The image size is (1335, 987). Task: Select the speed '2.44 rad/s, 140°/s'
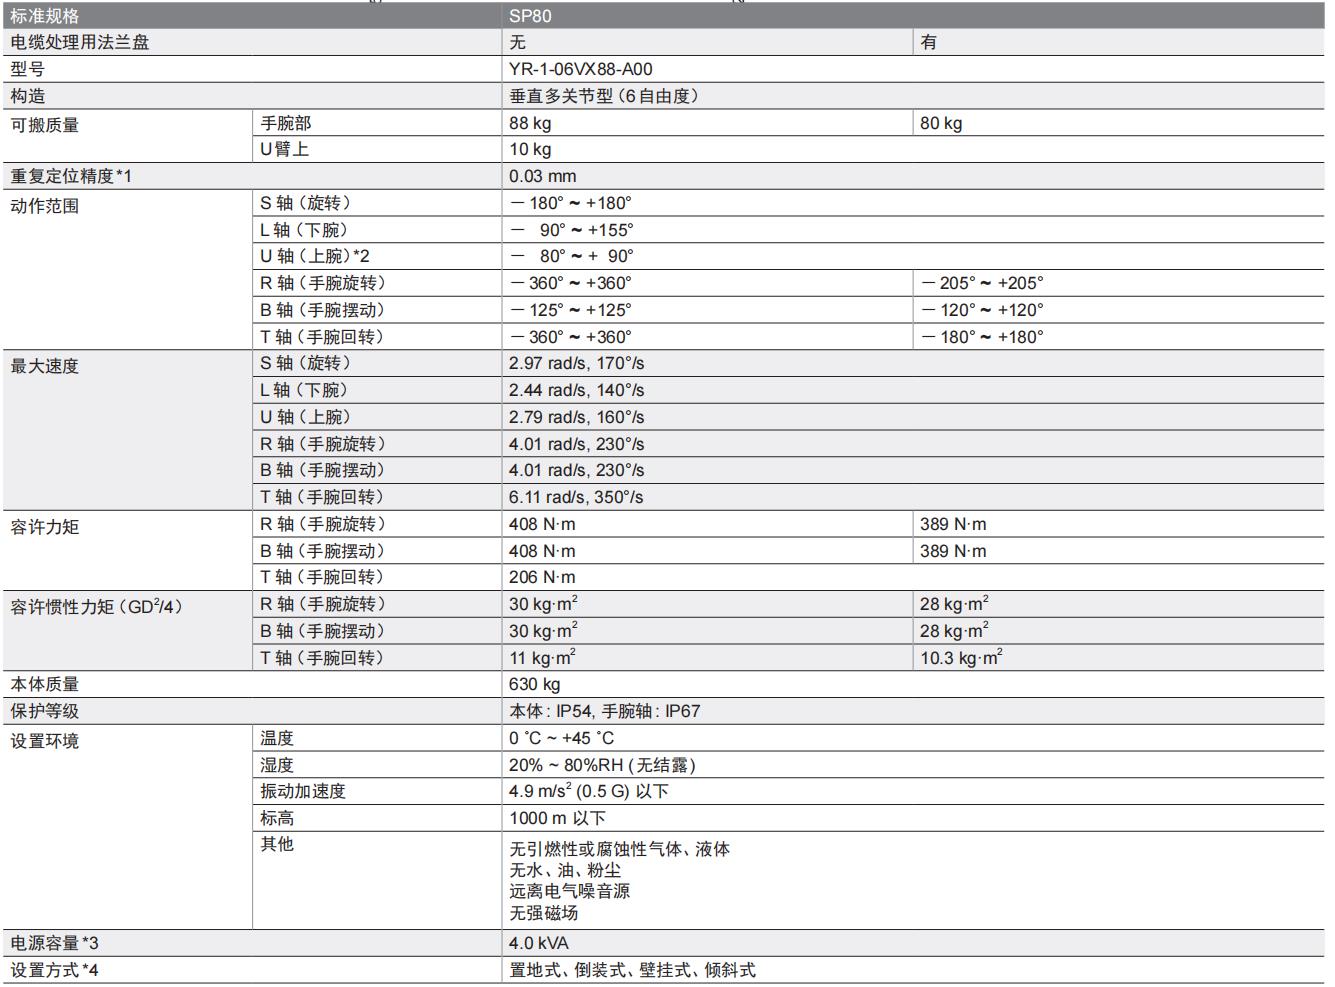pos(577,390)
